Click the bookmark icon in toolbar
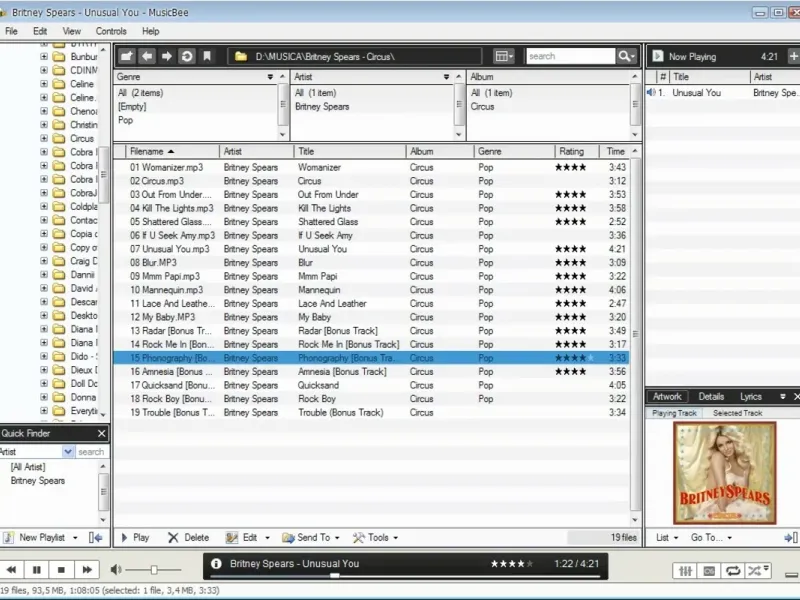The width and height of the screenshot is (800, 600). 207,56
